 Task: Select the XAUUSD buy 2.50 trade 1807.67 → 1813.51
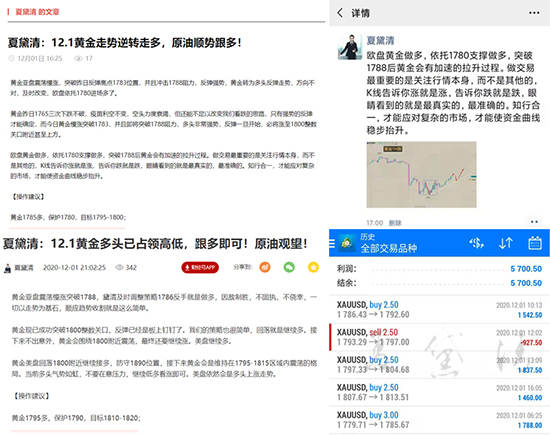(x=439, y=393)
